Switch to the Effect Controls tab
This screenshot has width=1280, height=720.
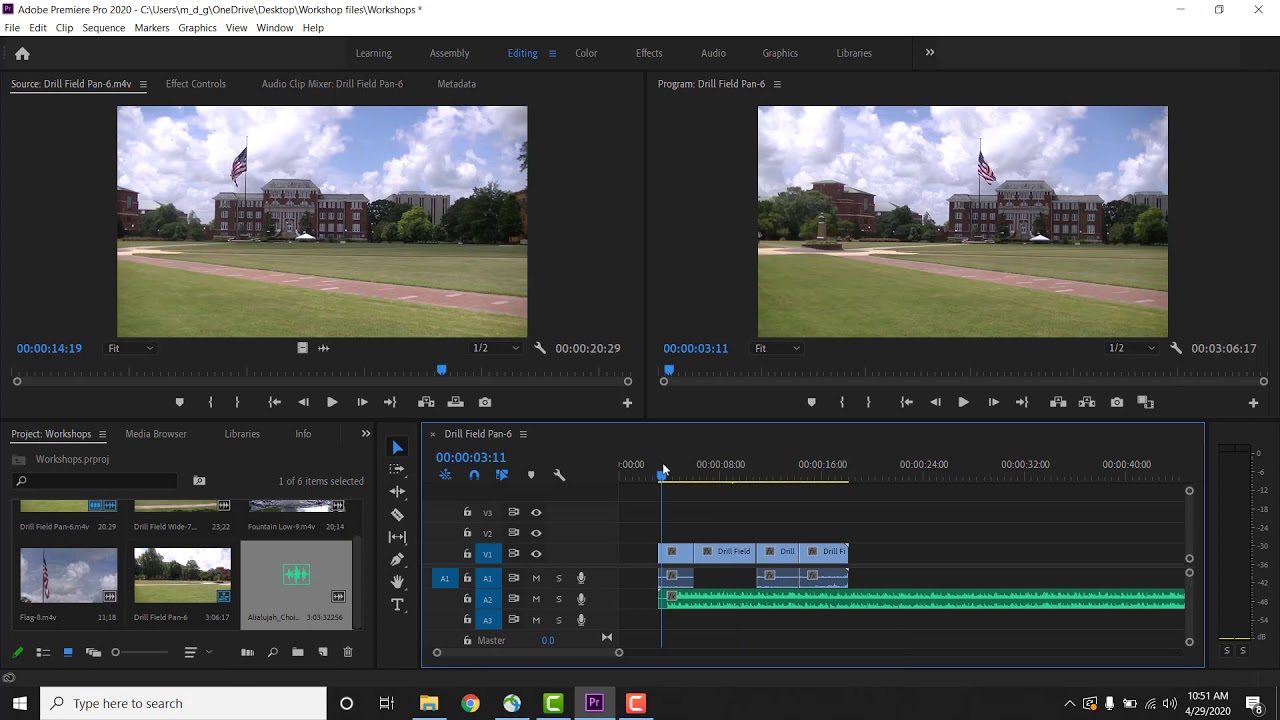tap(196, 84)
